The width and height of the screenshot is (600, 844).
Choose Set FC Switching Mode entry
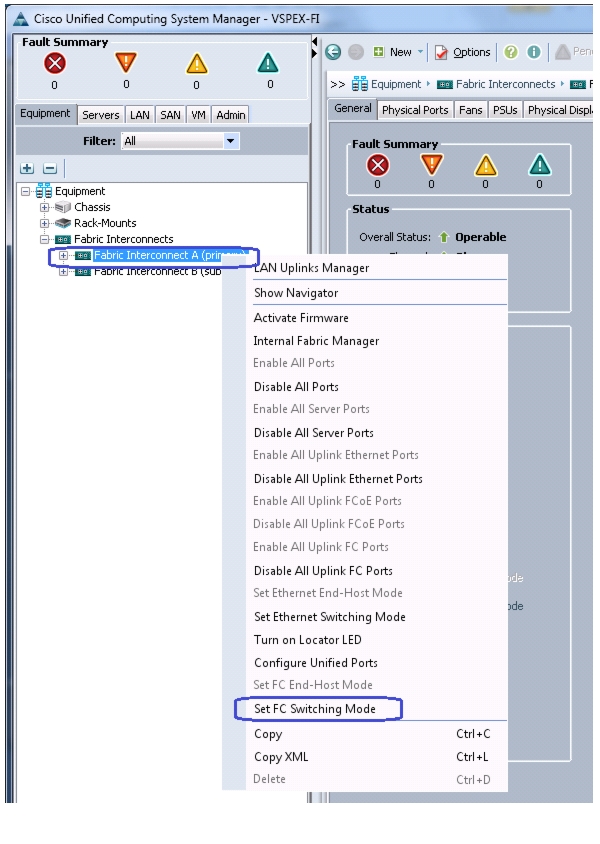point(315,709)
